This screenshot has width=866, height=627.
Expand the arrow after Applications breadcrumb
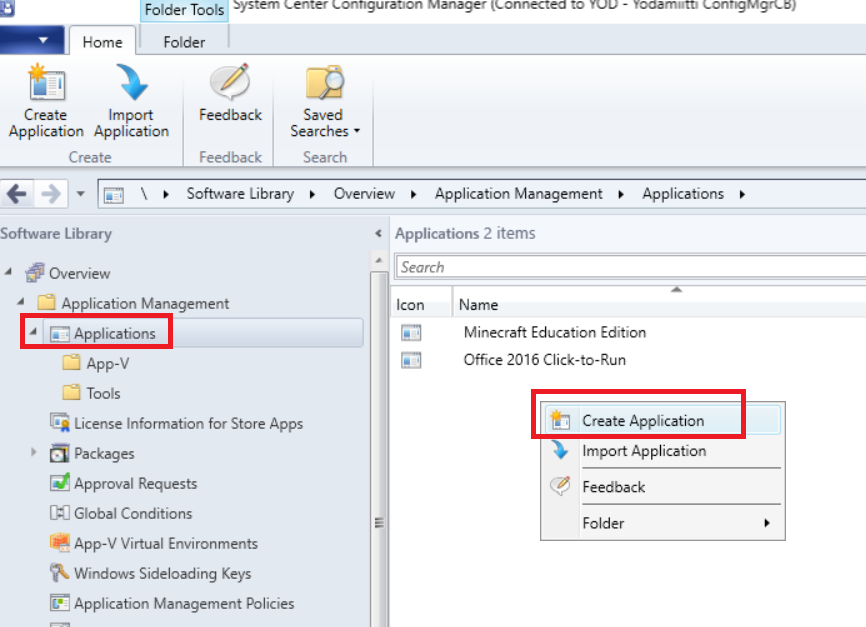coord(742,194)
